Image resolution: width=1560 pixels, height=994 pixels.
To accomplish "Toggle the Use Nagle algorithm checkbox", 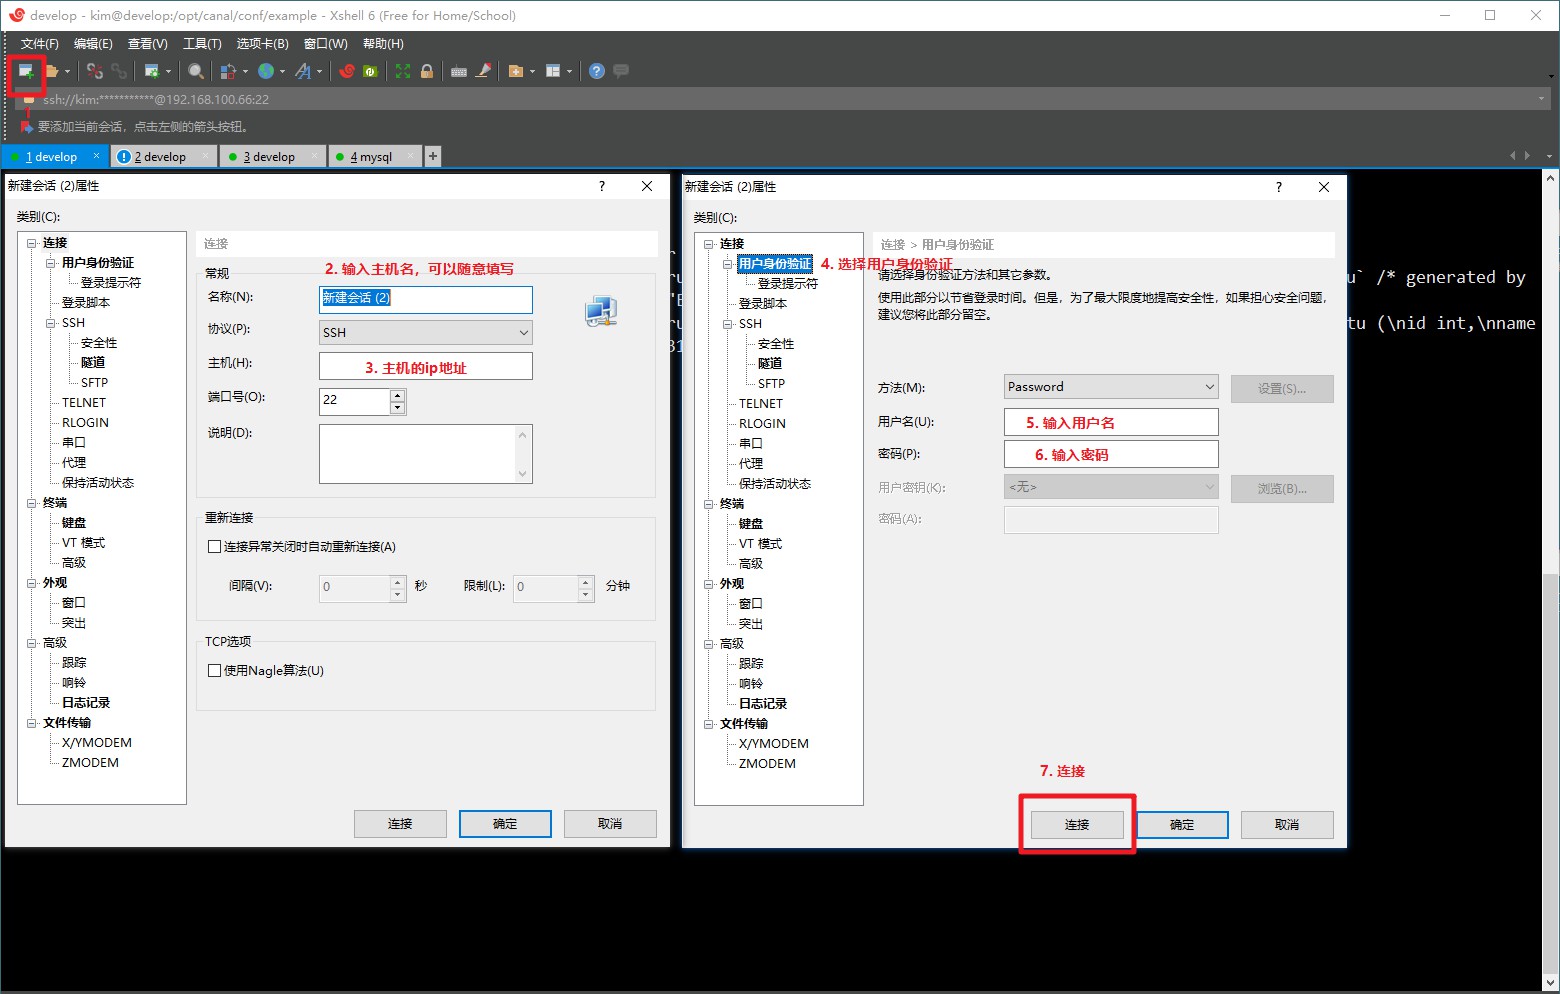I will click(x=214, y=671).
